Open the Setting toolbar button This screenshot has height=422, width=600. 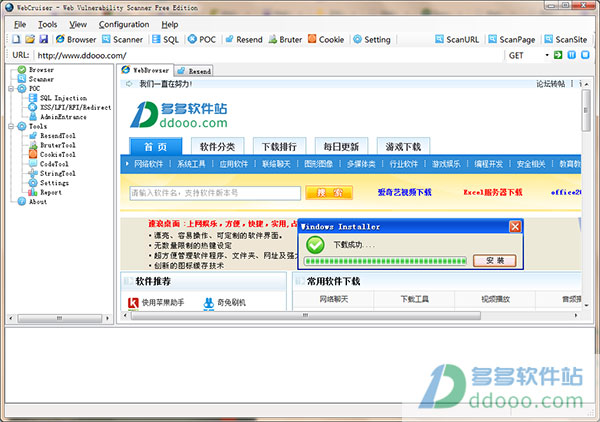point(372,39)
